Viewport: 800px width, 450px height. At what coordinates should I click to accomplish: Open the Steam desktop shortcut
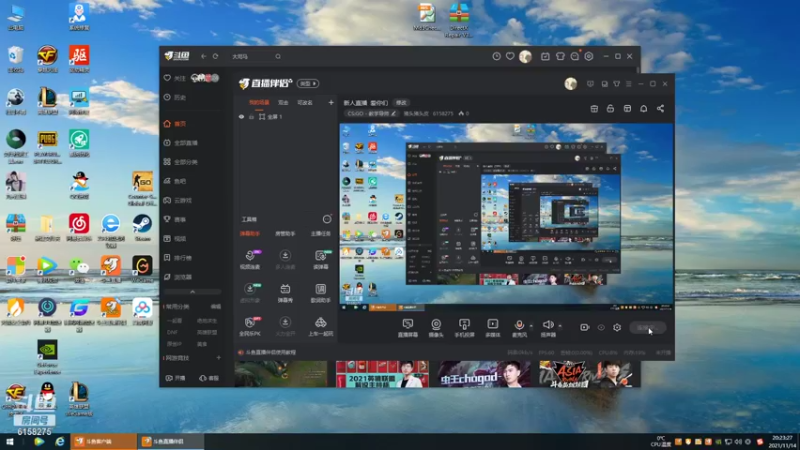[x=142, y=228]
